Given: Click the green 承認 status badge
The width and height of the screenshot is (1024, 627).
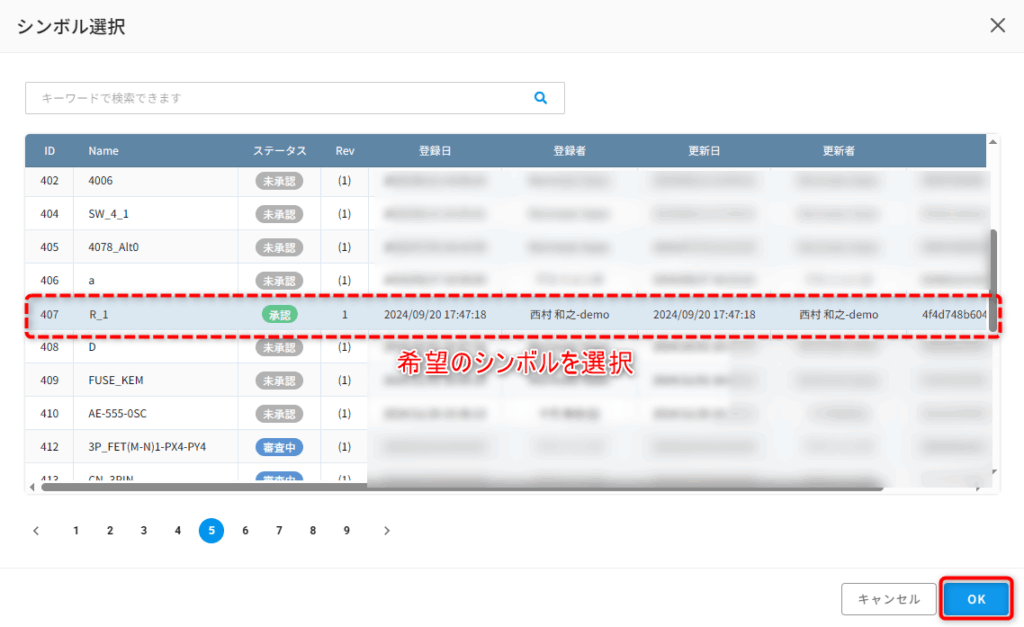Looking at the screenshot, I should click(280, 315).
